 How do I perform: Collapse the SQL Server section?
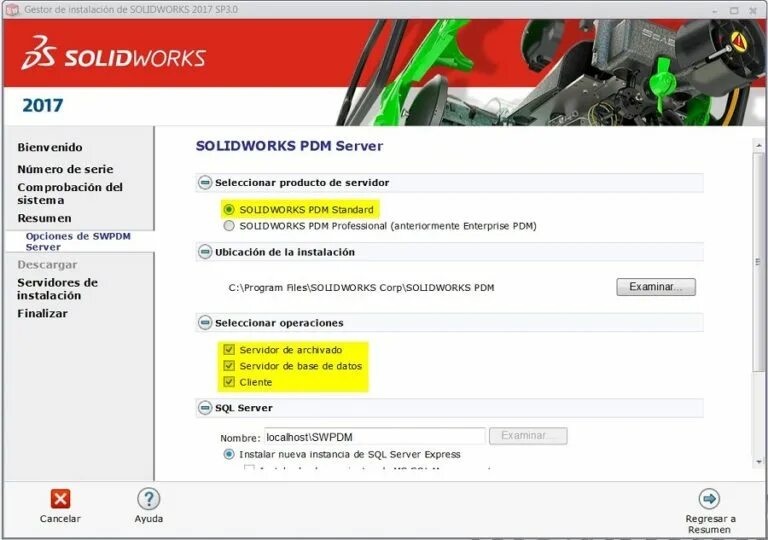[x=205, y=408]
